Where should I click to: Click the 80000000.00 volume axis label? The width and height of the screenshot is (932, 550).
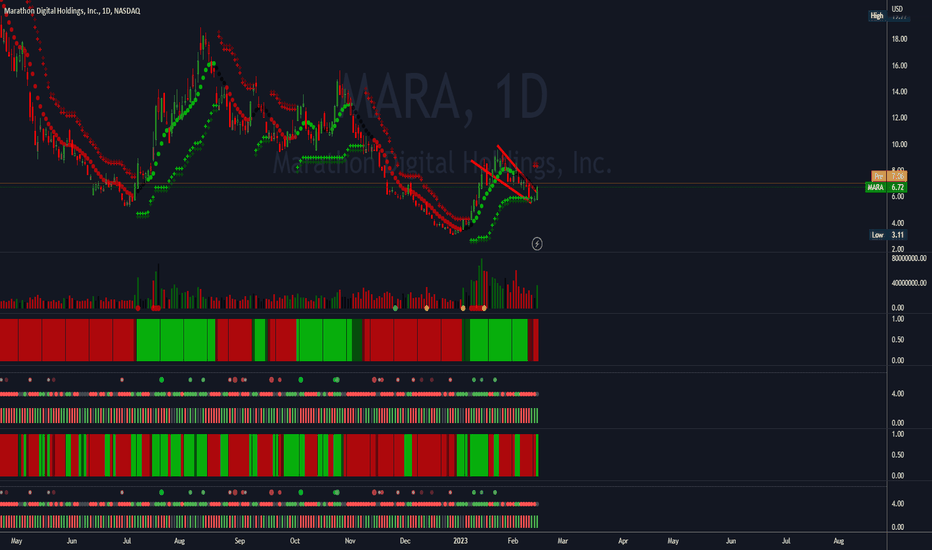pyautogui.click(x=909, y=259)
